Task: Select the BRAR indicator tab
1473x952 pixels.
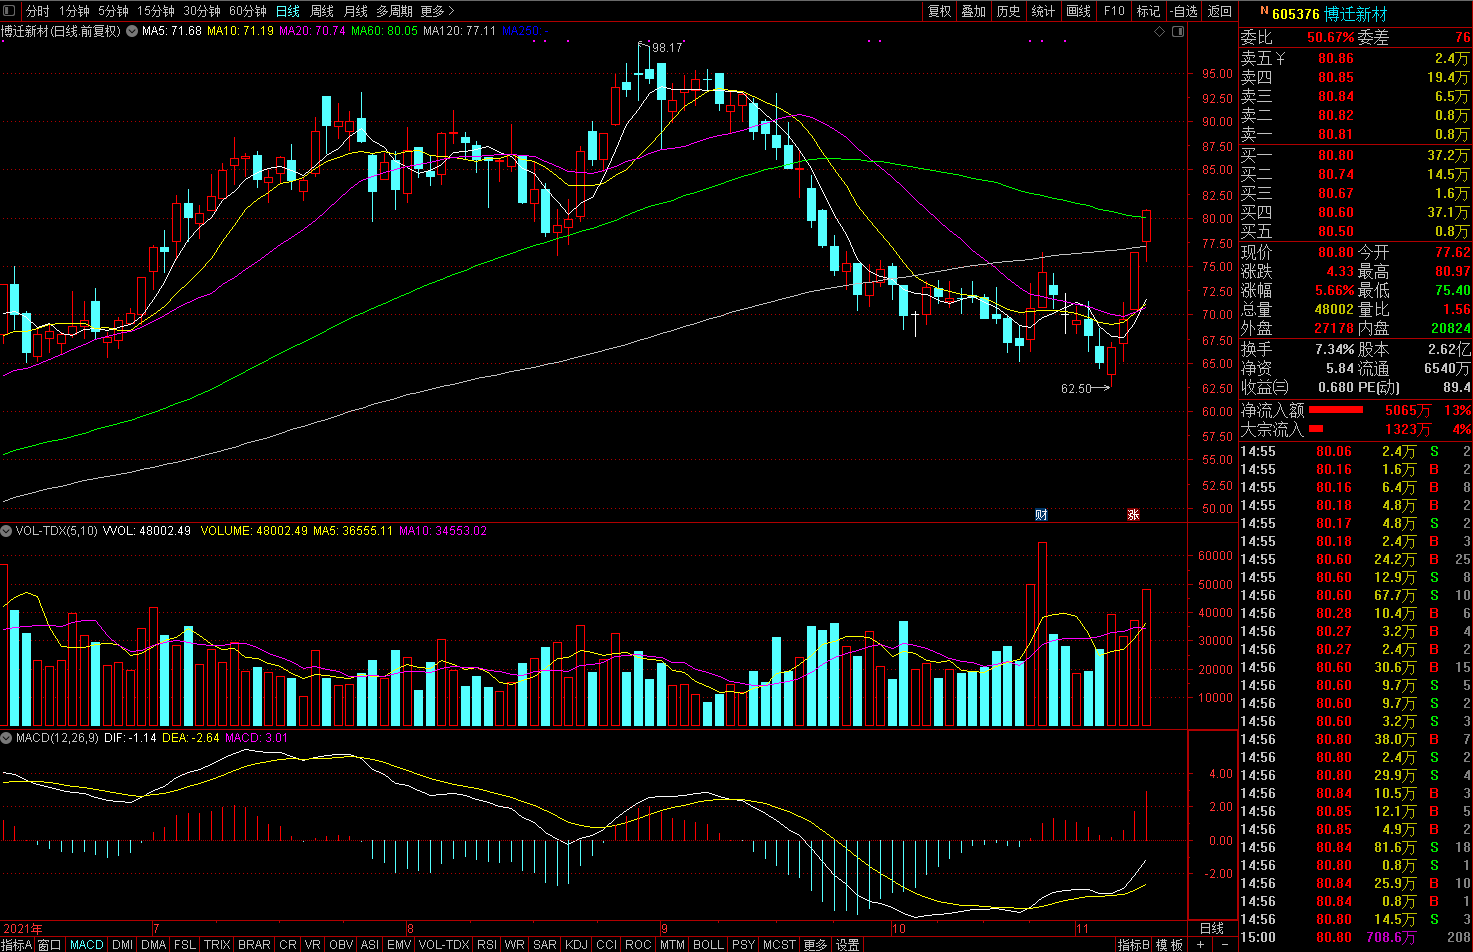Action: click(x=254, y=944)
